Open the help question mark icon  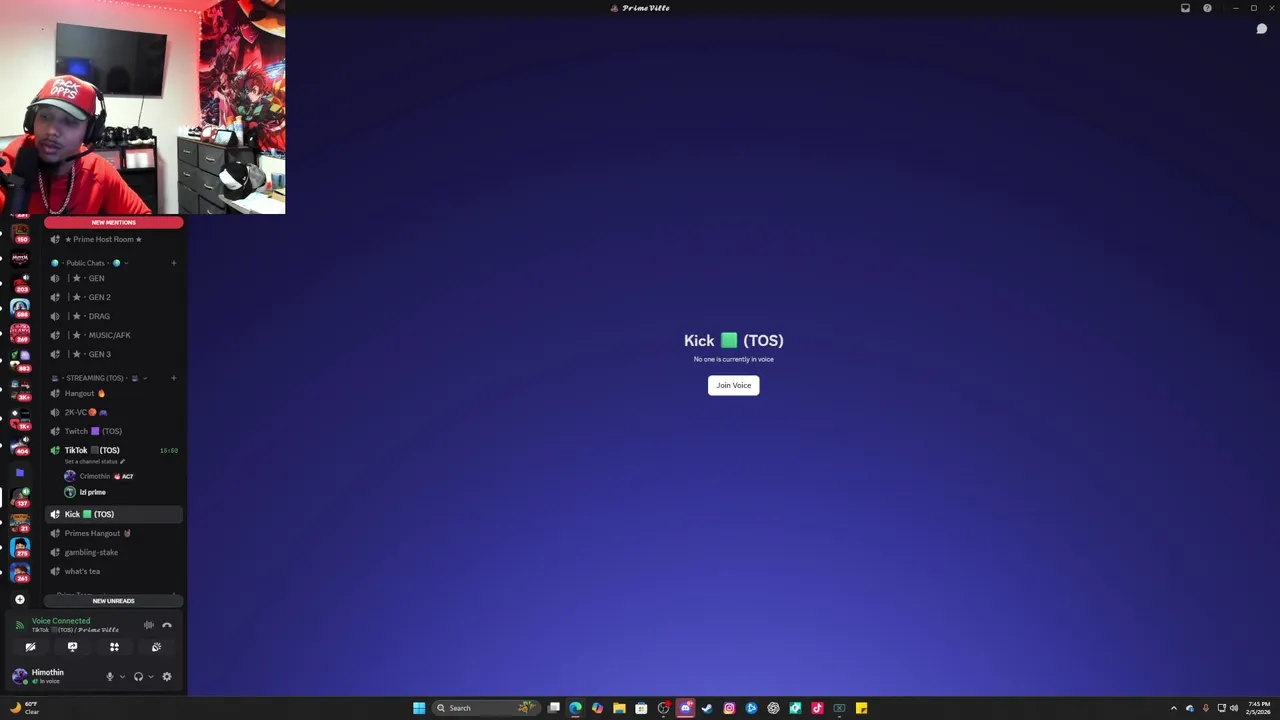click(x=1207, y=8)
